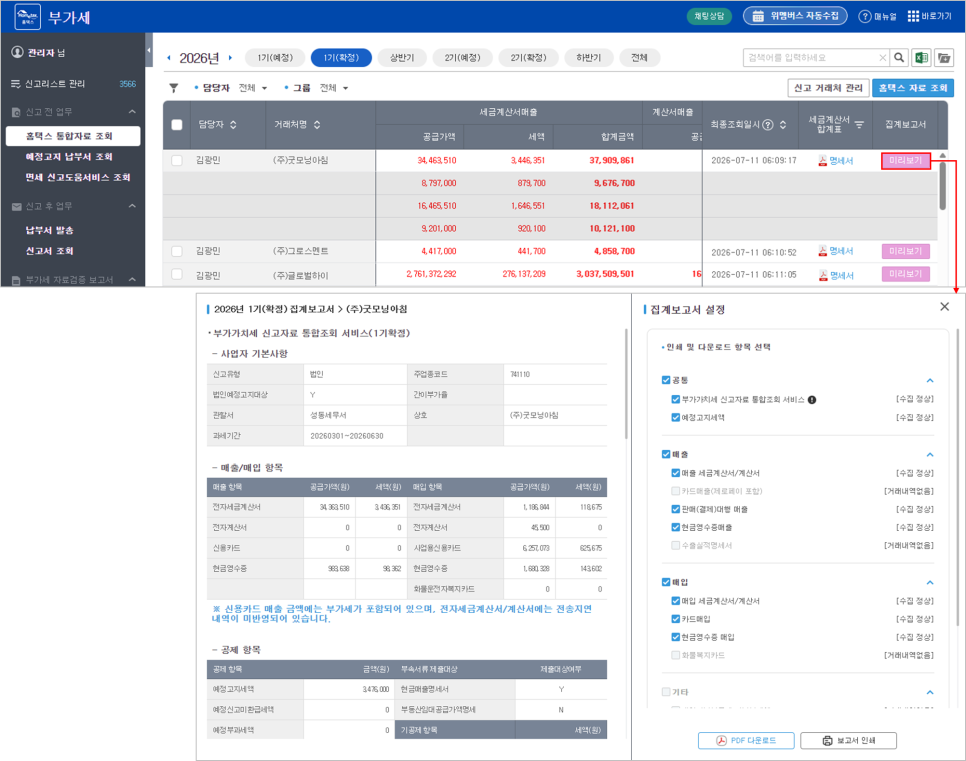
Task: Switch to the 전체 period tab
Action: tap(639, 58)
